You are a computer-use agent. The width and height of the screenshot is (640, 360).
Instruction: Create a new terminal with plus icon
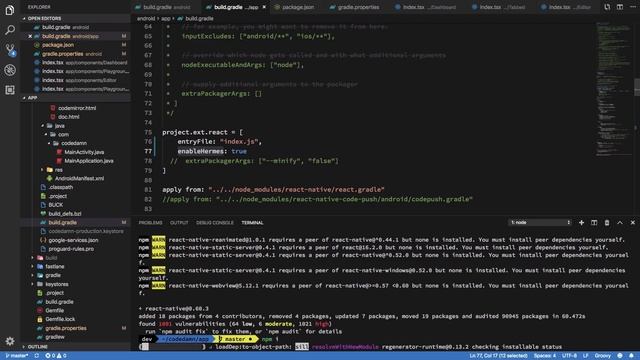(581, 222)
